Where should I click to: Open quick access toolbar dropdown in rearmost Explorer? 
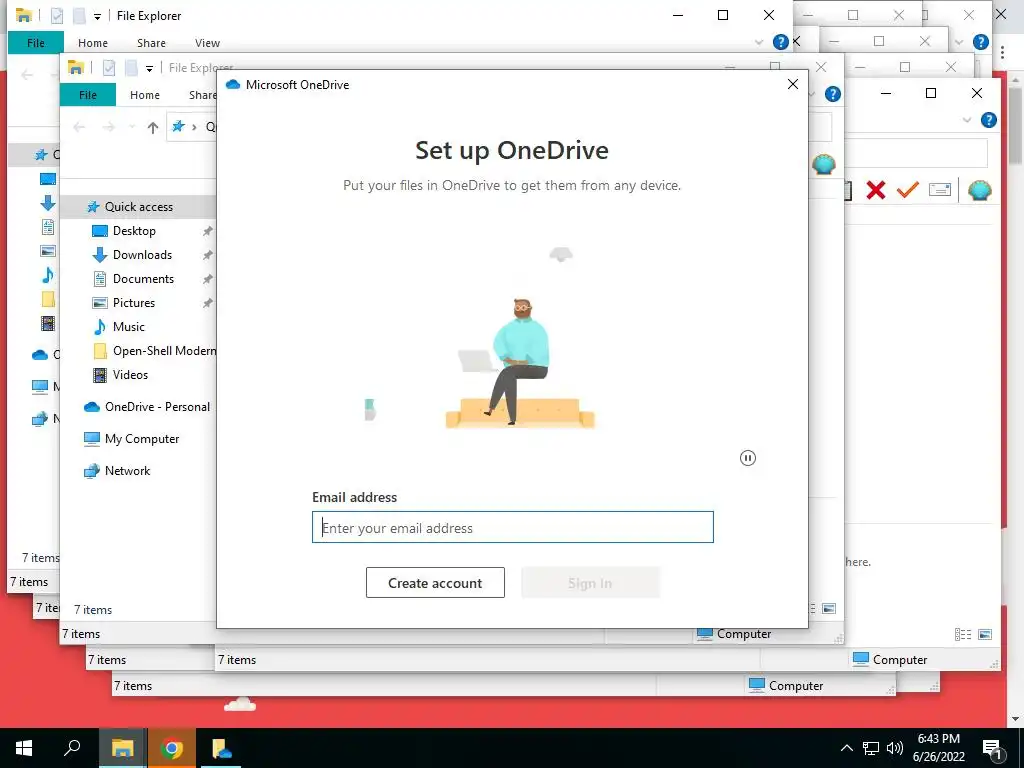97,16
